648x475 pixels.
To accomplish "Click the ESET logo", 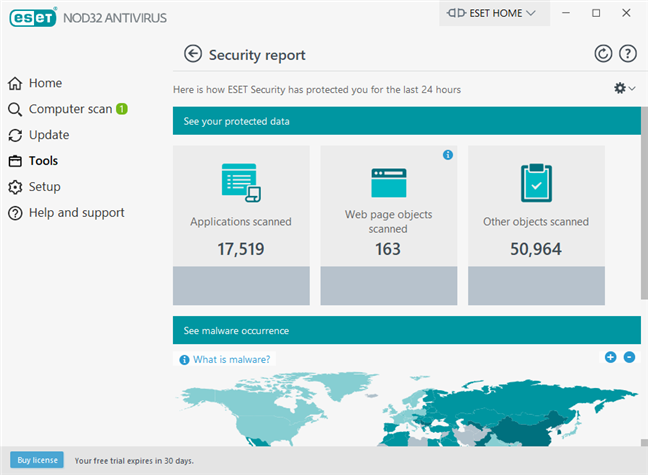I will [33, 18].
